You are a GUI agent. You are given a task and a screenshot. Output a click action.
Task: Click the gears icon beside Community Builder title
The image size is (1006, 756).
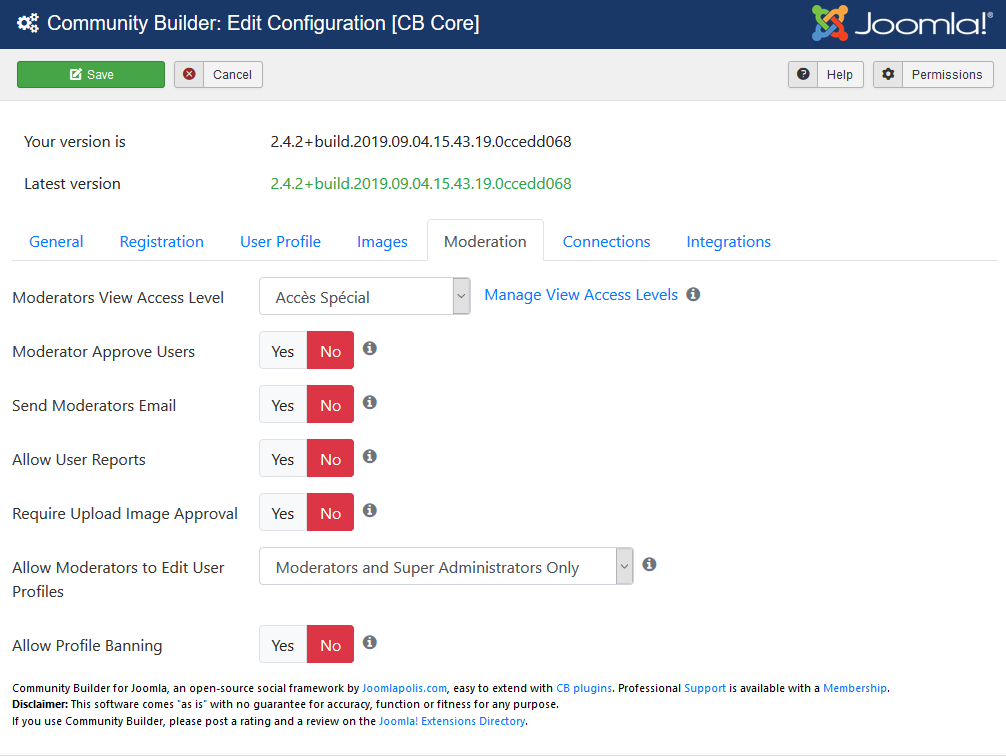point(28,23)
